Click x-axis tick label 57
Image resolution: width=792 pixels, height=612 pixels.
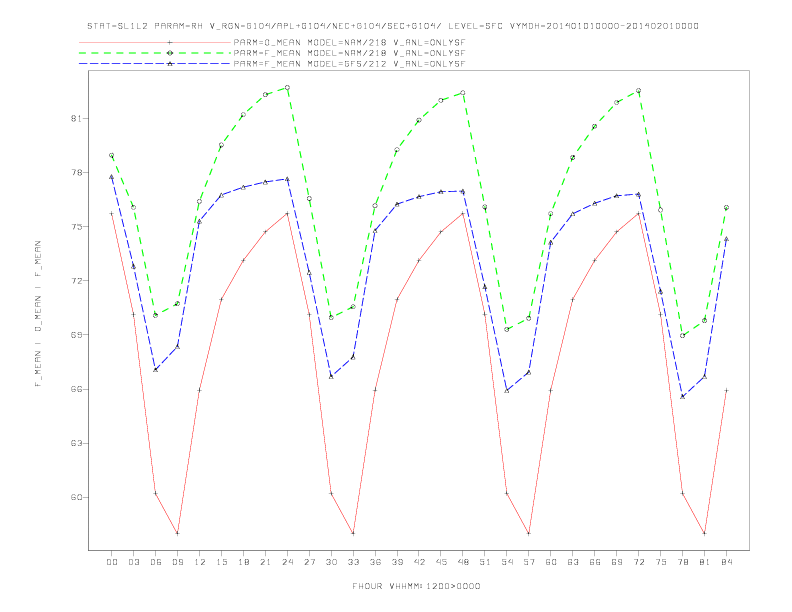click(x=529, y=562)
